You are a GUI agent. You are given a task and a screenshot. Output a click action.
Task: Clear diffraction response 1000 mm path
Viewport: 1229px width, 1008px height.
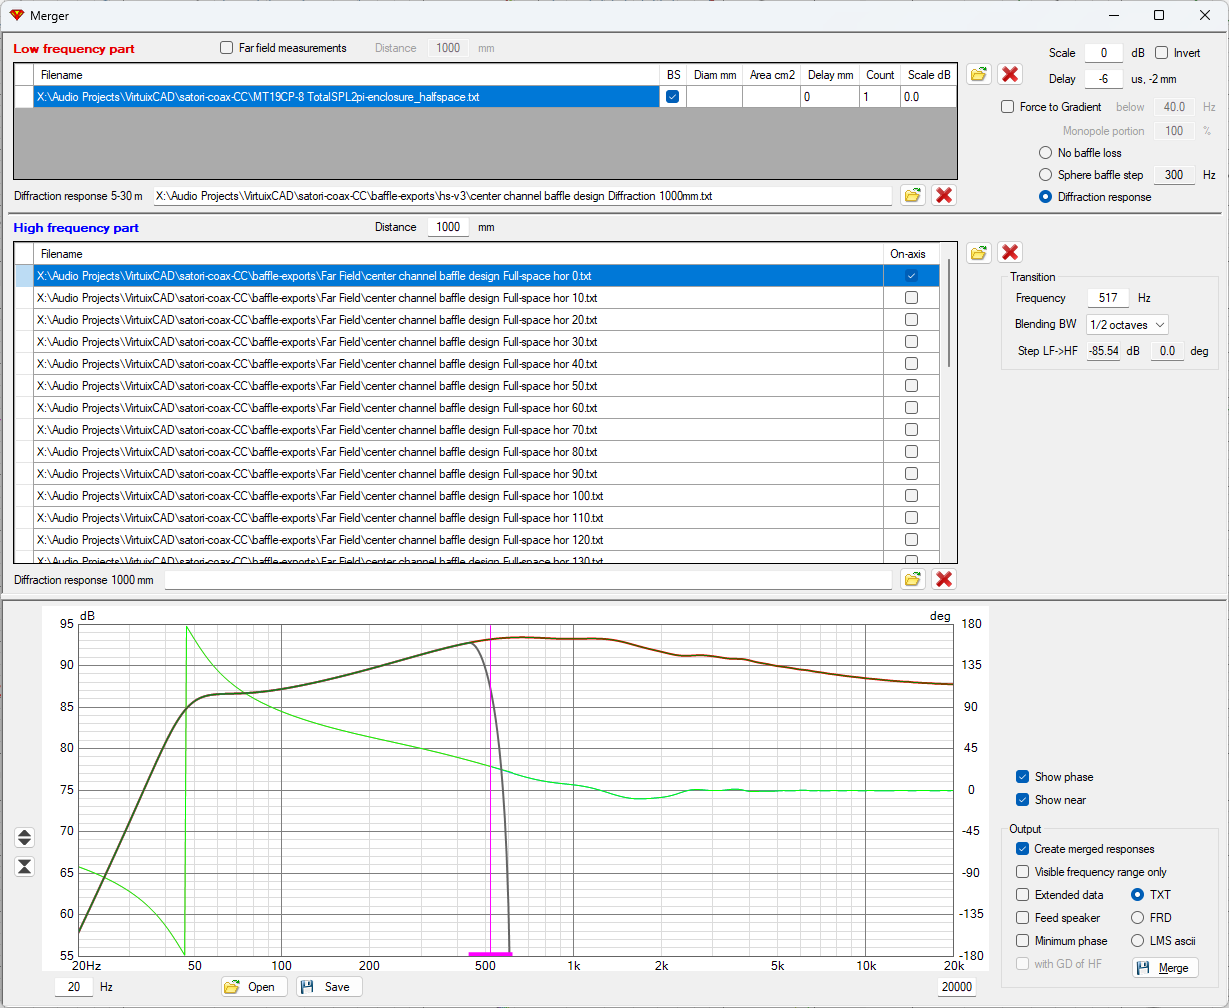click(943, 579)
